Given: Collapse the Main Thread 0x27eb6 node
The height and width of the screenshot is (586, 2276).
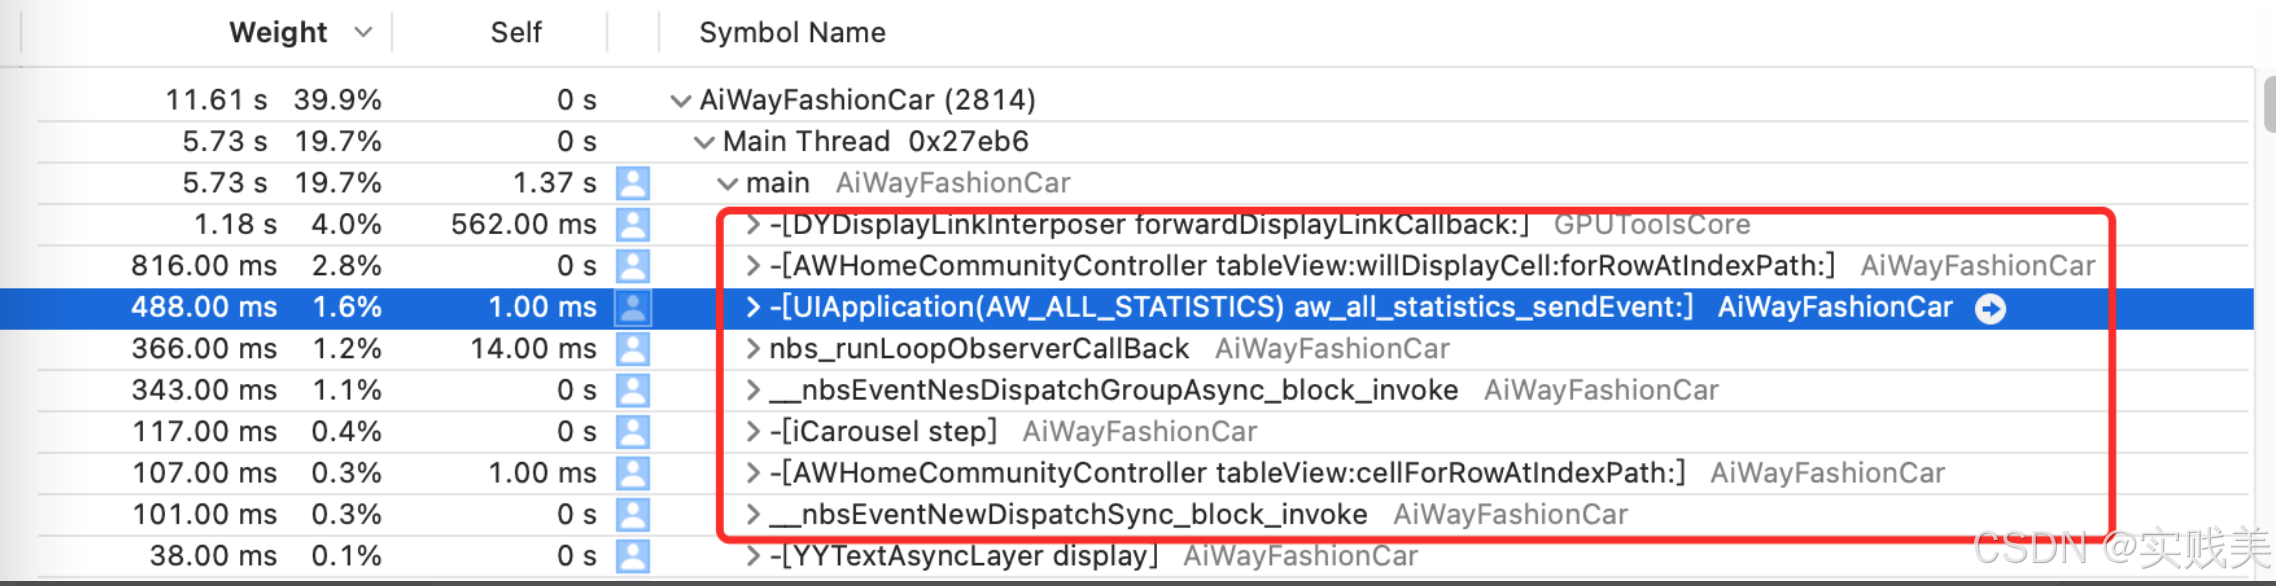Looking at the screenshot, I should 703,141.
